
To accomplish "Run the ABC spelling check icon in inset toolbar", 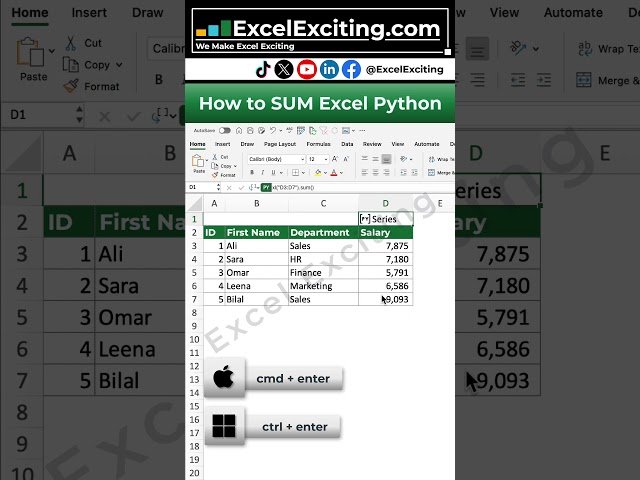I will coord(289,131).
